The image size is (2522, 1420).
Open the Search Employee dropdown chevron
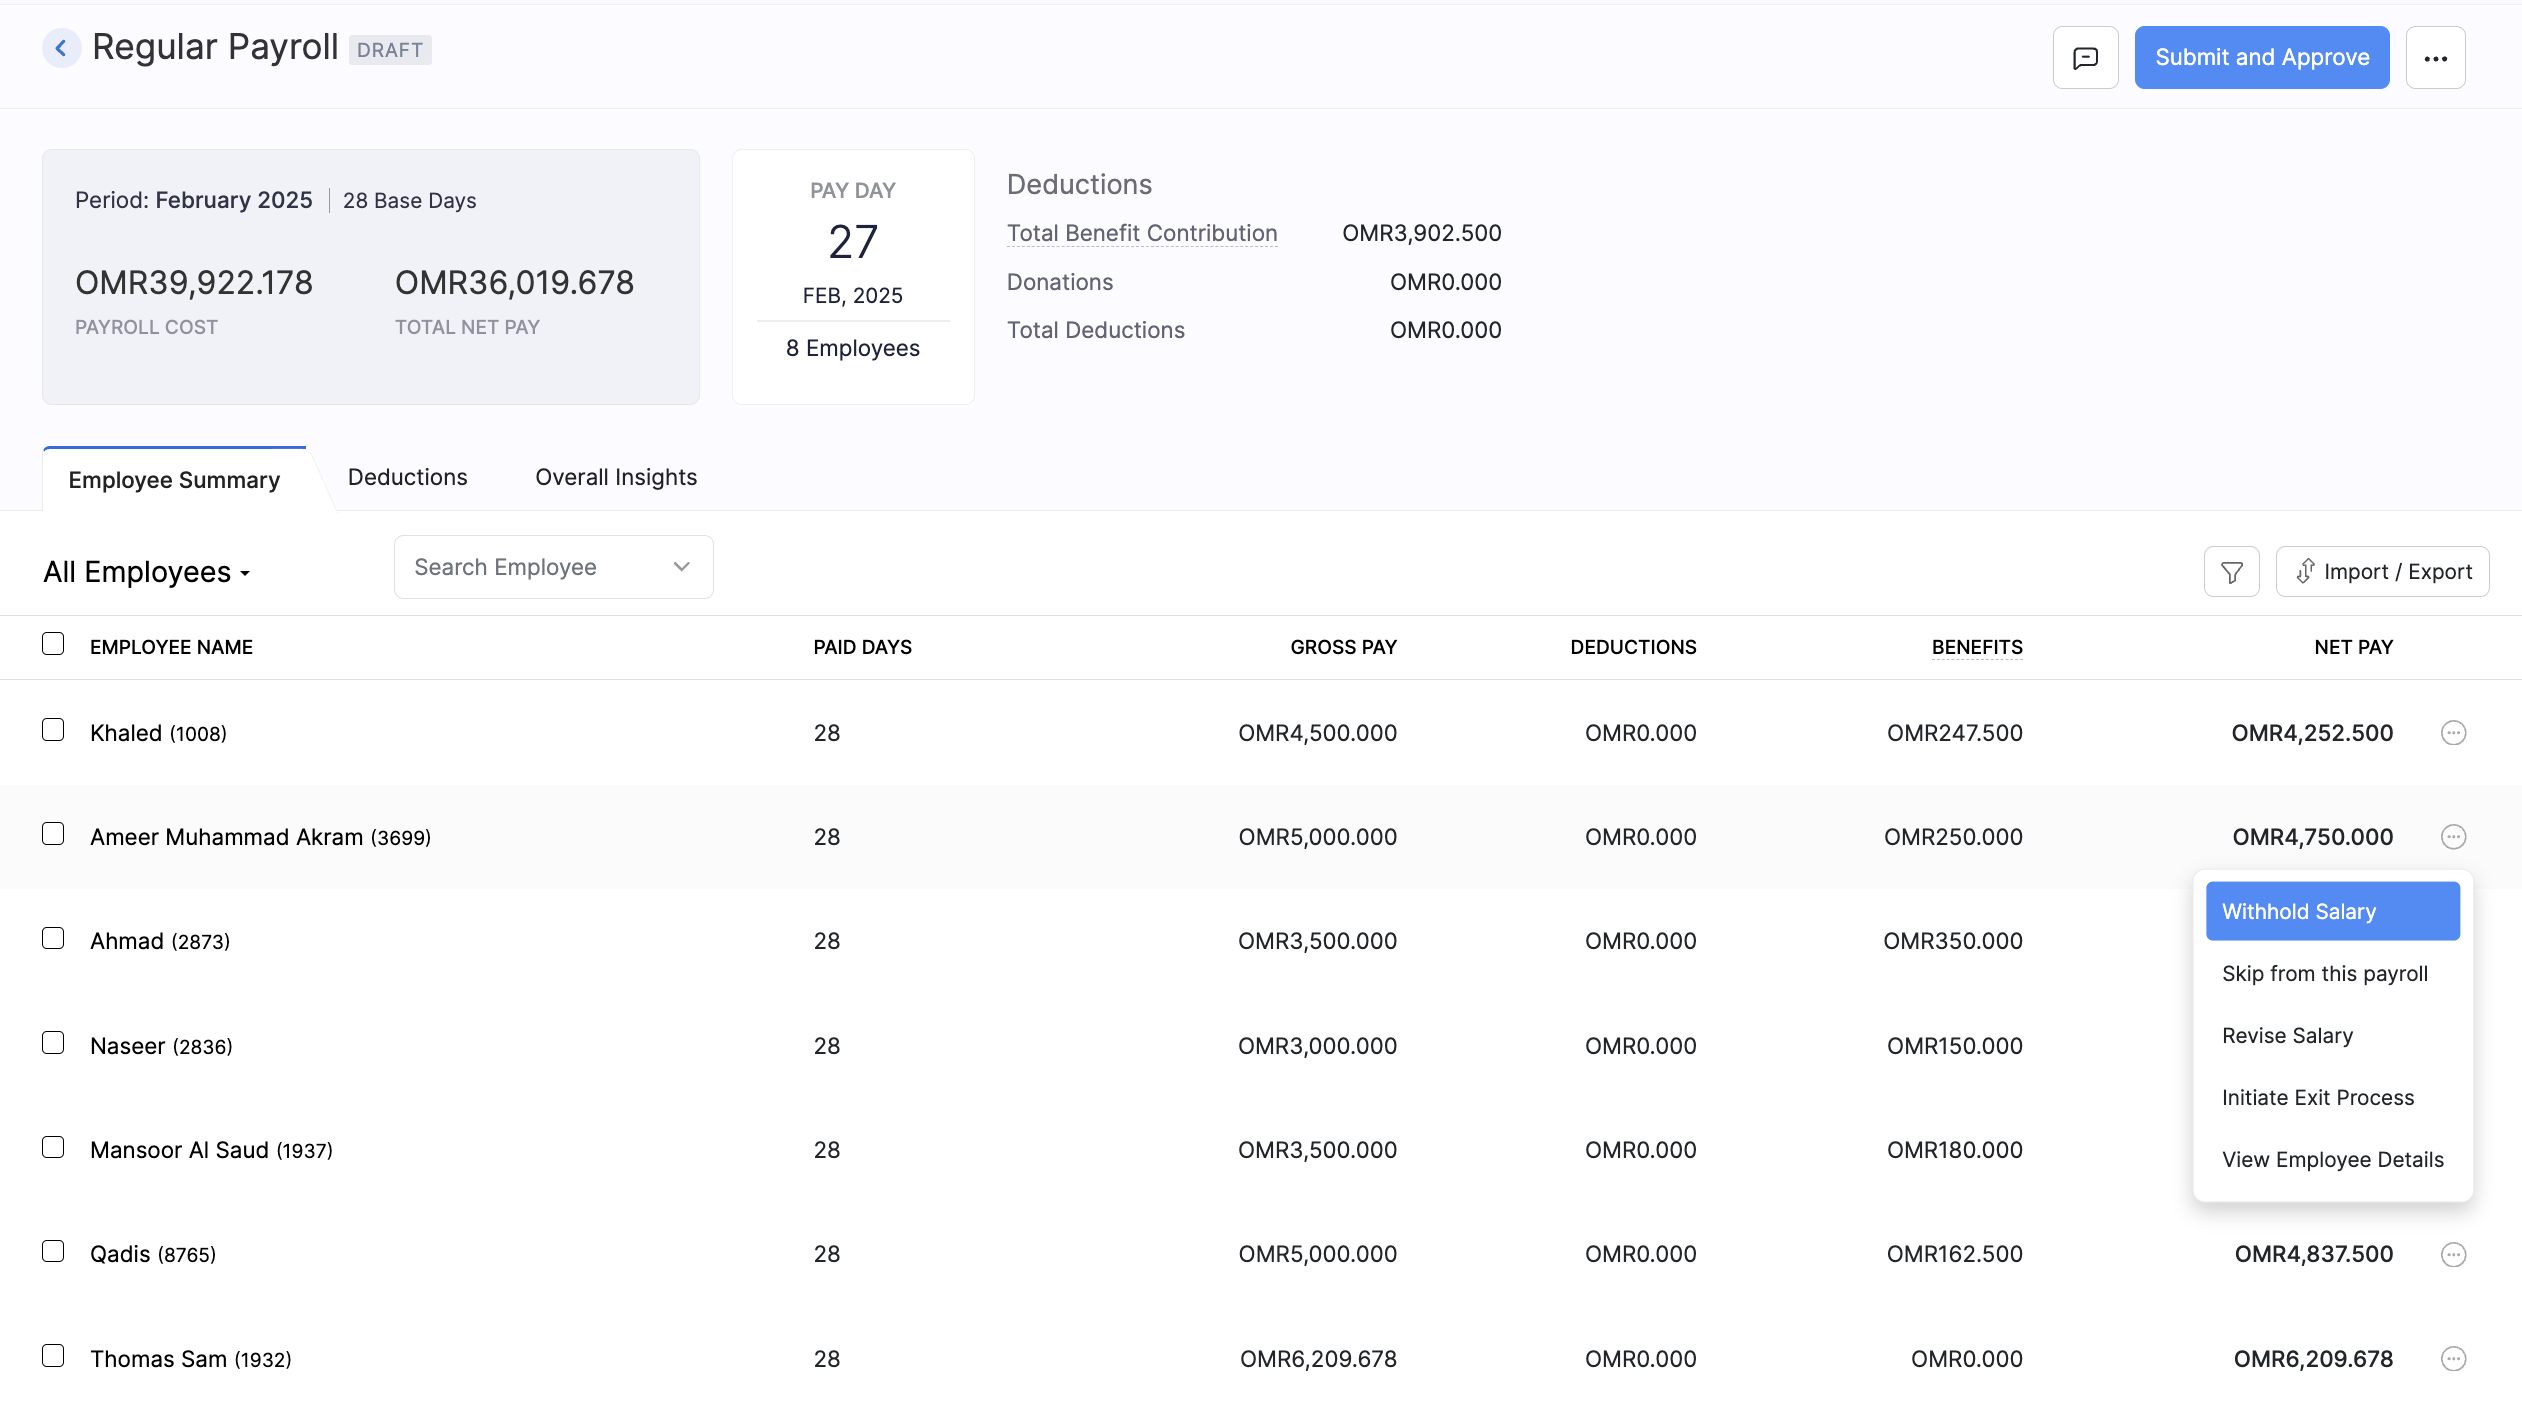coord(681,566)
